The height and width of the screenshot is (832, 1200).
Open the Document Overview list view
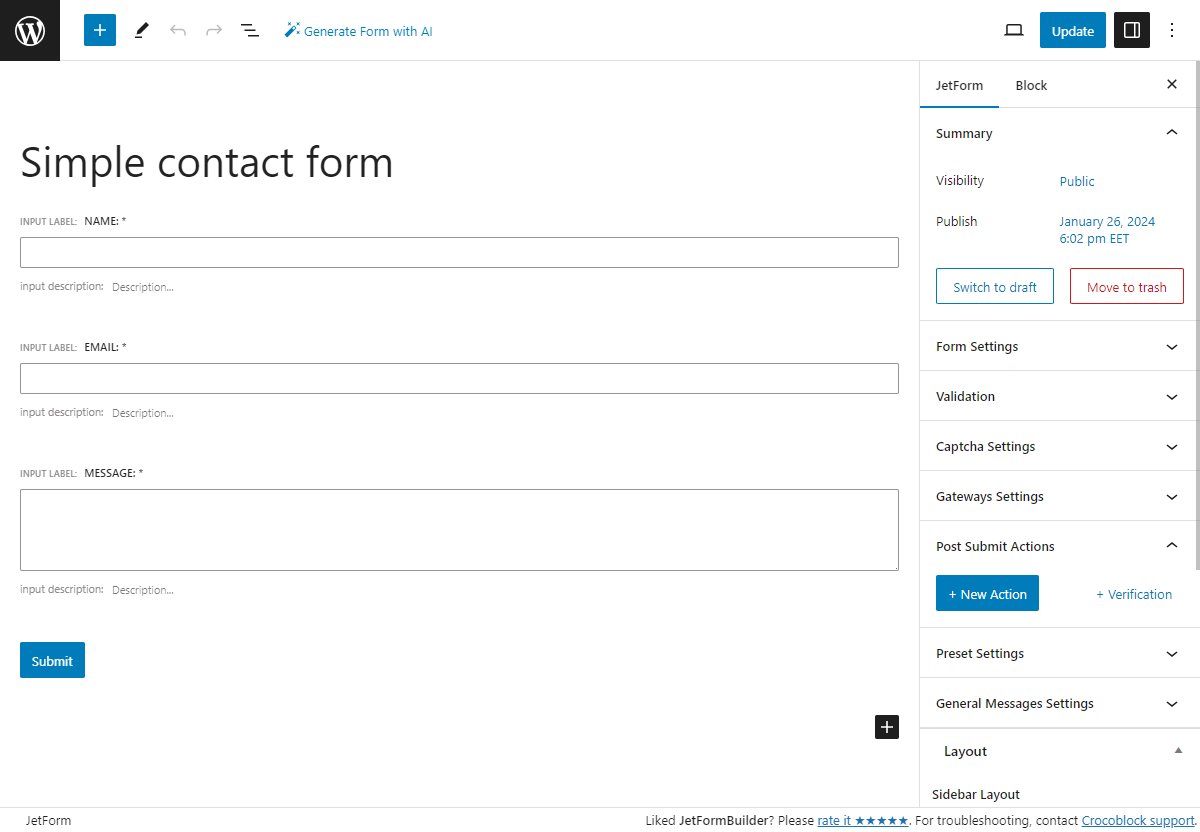tap(249, 30)
